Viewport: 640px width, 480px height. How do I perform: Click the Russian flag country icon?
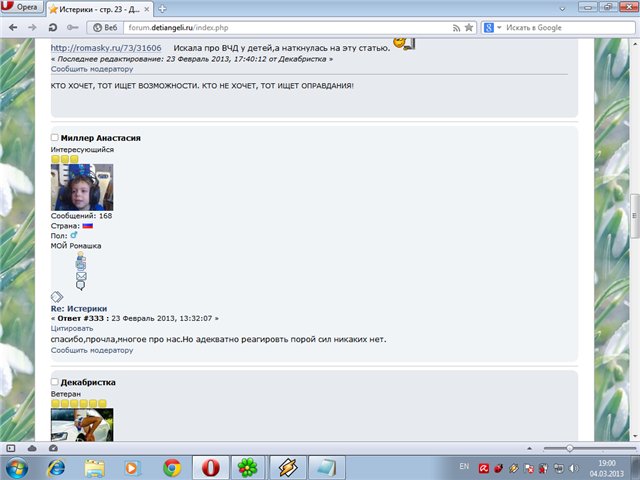click(87, 226)
